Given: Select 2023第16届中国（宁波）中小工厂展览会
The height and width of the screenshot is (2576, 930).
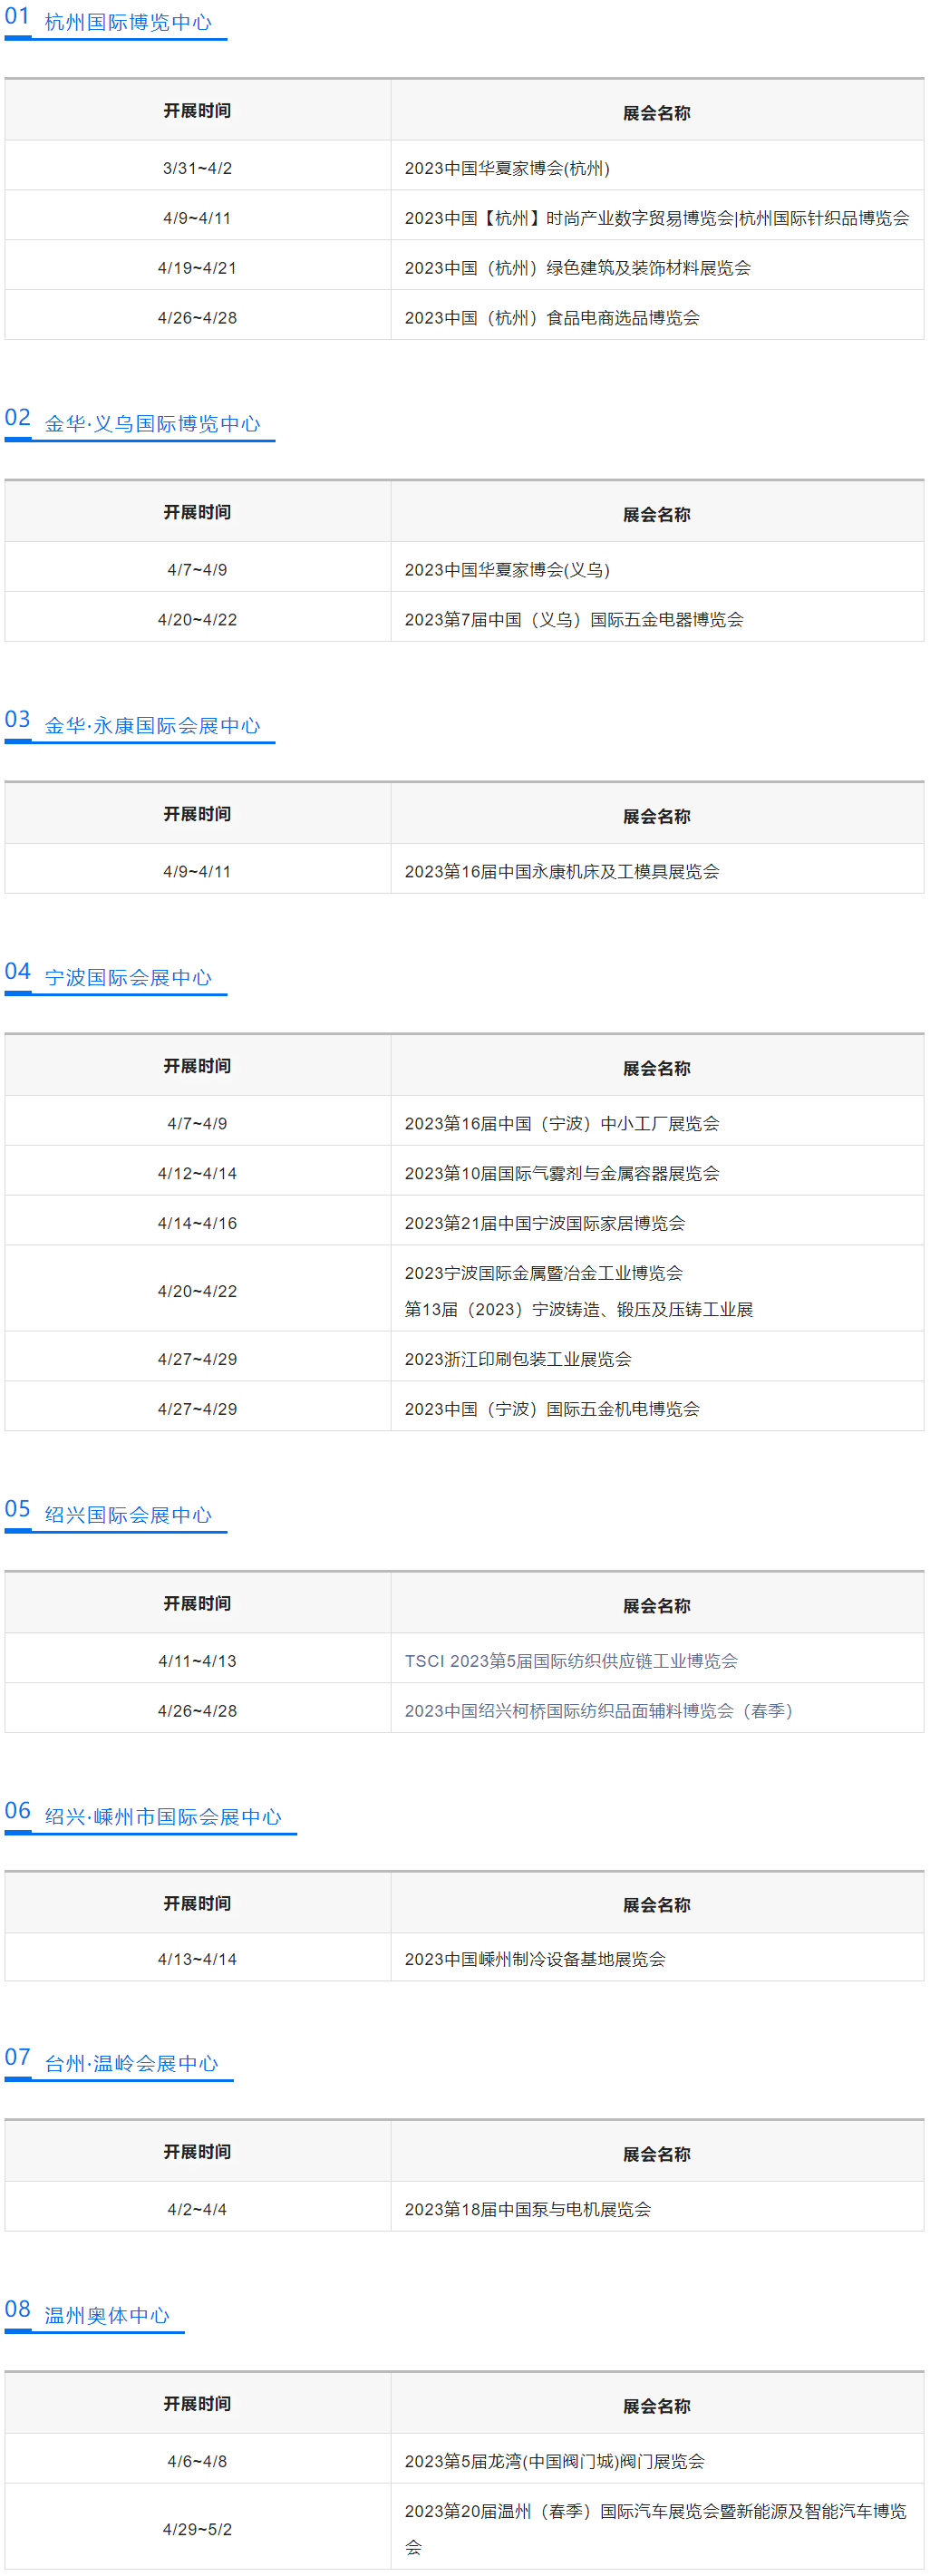Looking at the screenshot, I should 562,1124.
